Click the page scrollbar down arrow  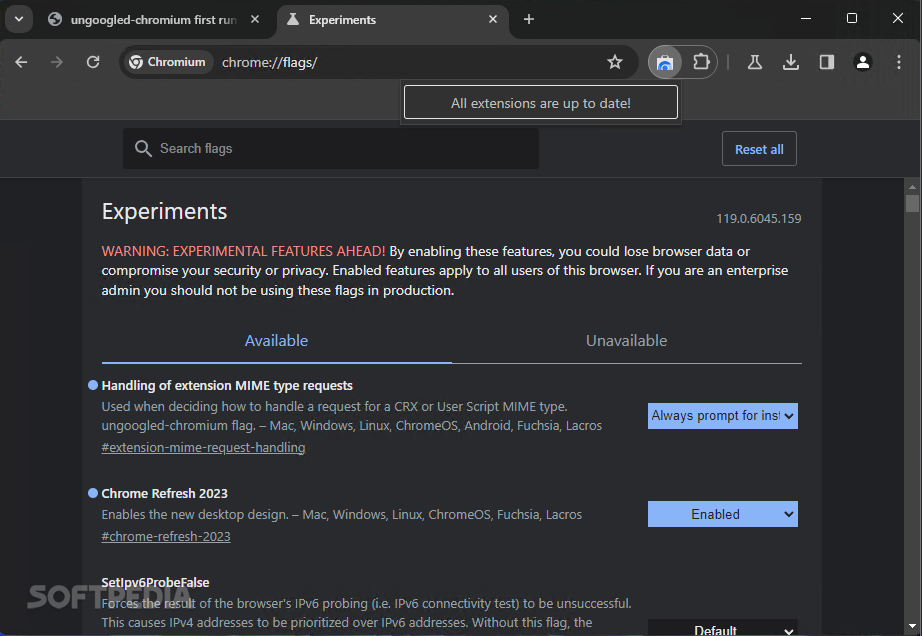[x=912, y=627]
